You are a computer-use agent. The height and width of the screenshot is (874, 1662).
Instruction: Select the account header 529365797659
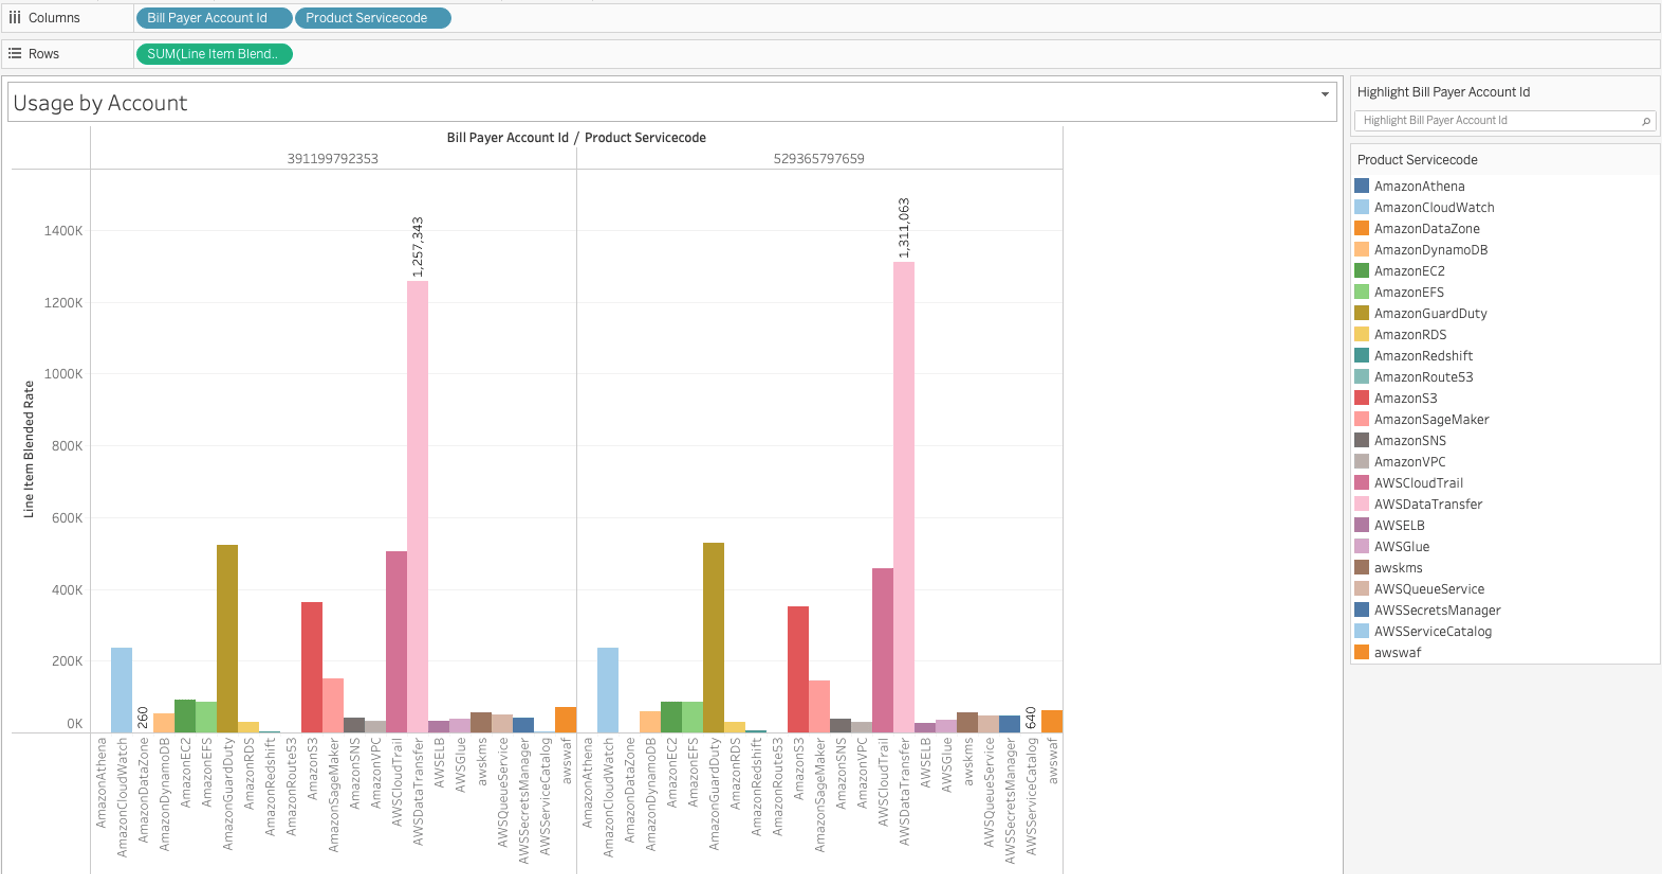coord(818,159)
